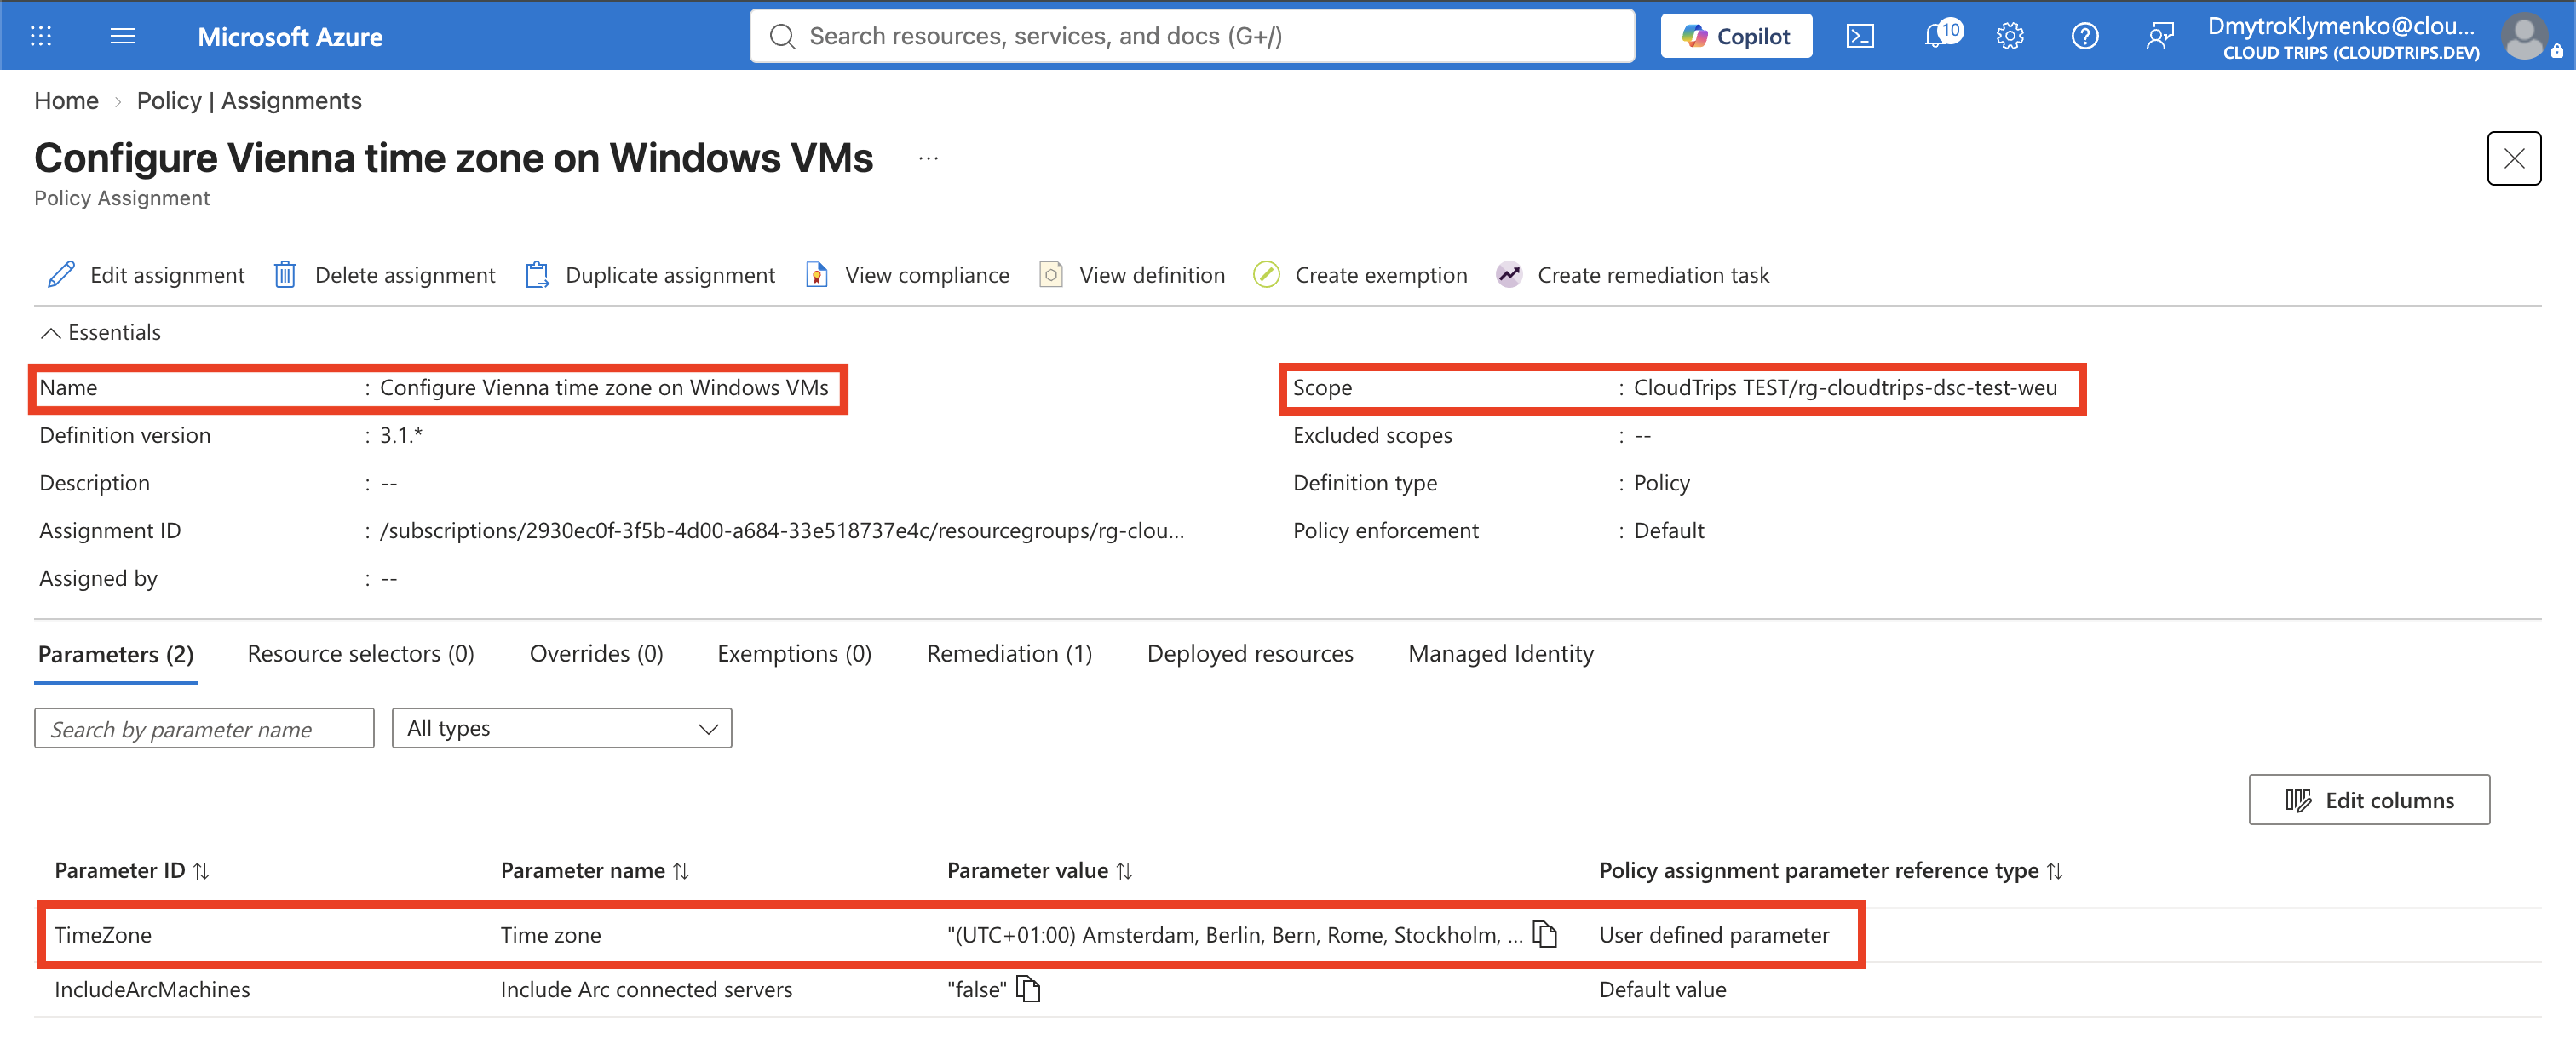Click the search resources field

coord(1192,36)
